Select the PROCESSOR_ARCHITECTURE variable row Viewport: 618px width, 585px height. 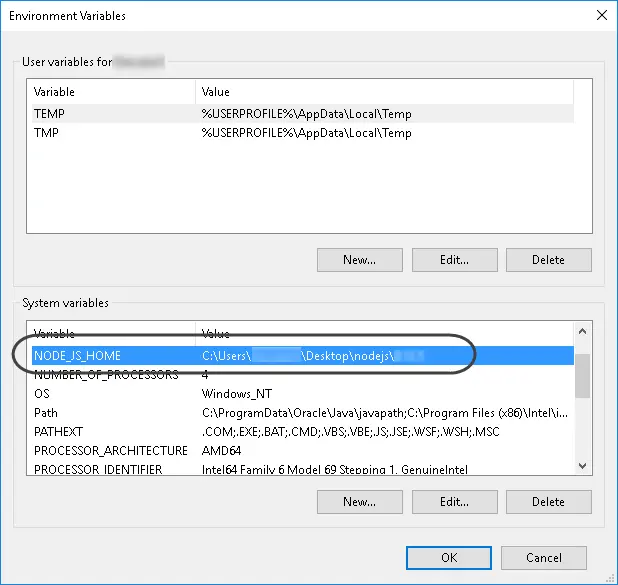click(303, 451)
